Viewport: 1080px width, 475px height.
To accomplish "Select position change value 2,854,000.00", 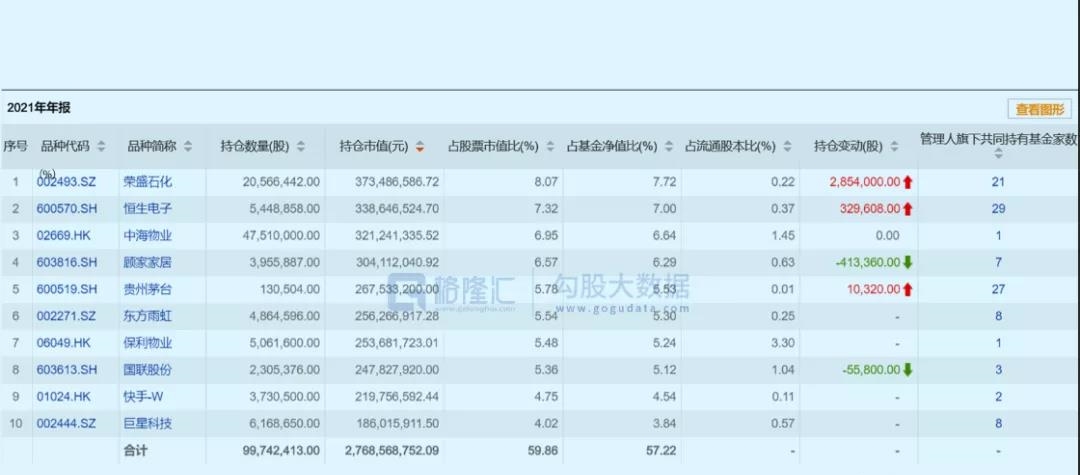I will [x=865, y=182].
